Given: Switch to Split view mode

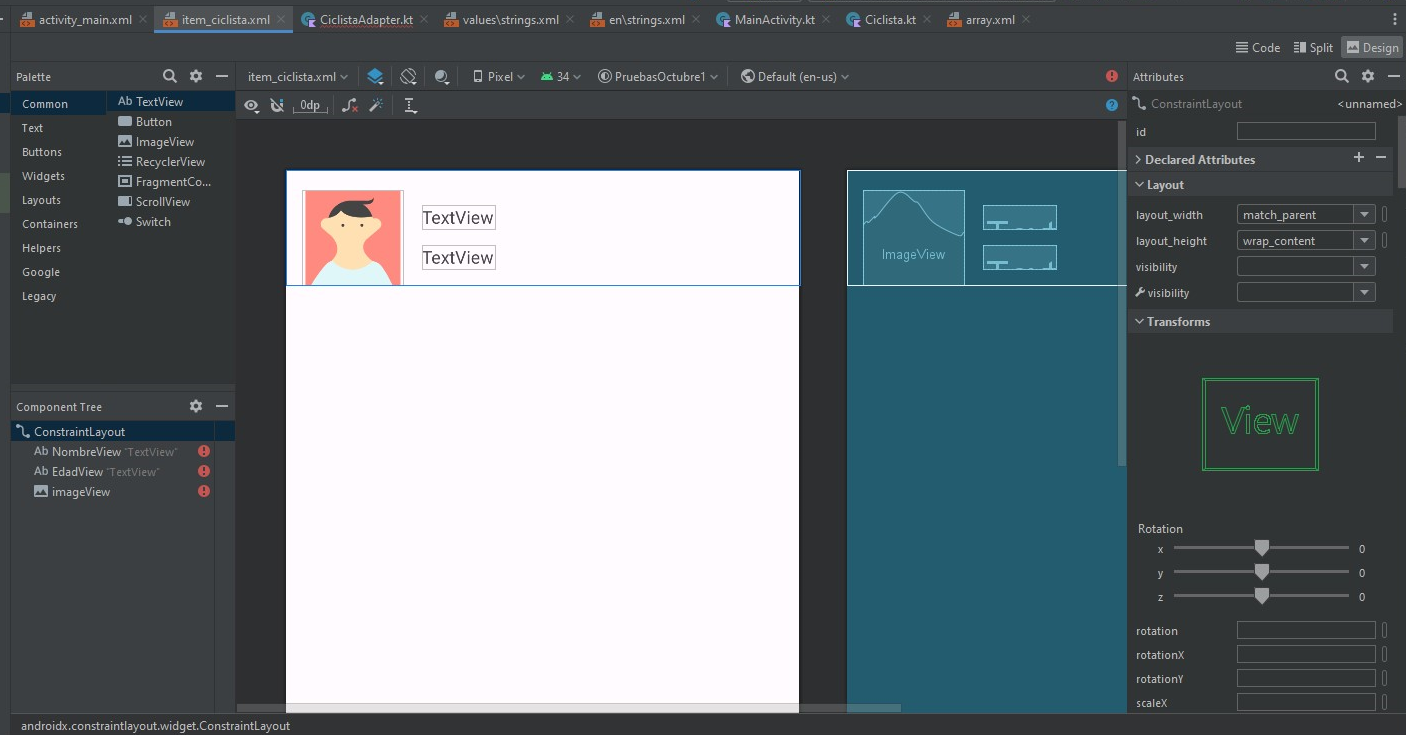Looking at the screenshot, I should point(1313,48).
